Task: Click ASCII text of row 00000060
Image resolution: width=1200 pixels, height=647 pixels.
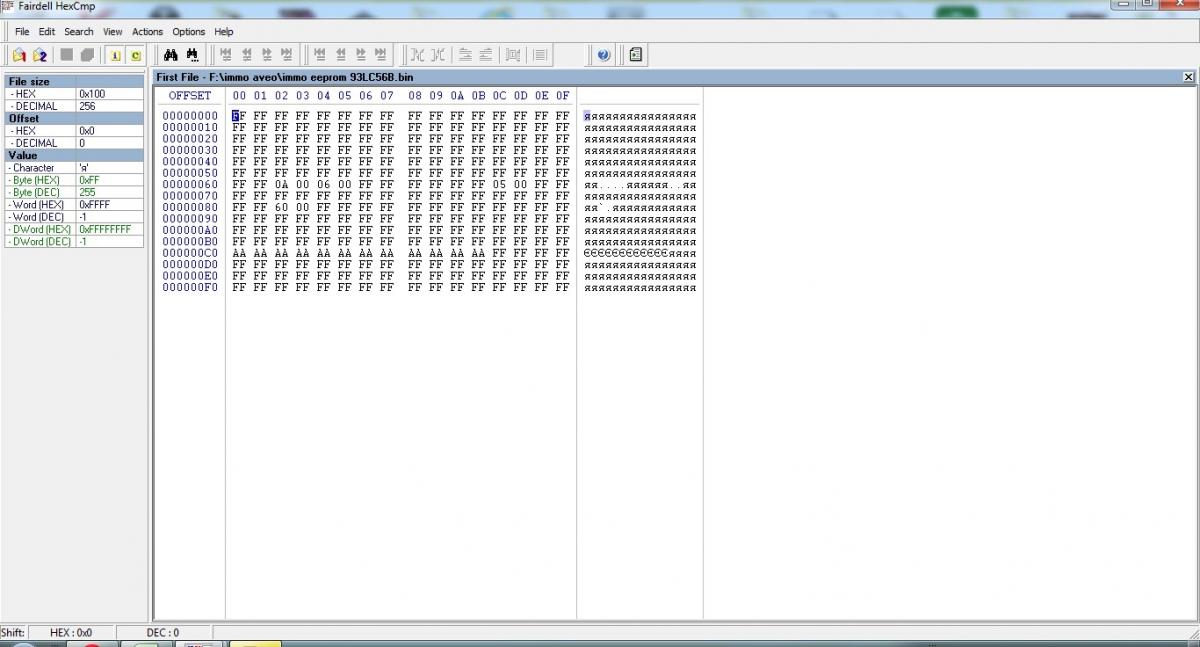Action: [x=640, y=185]
